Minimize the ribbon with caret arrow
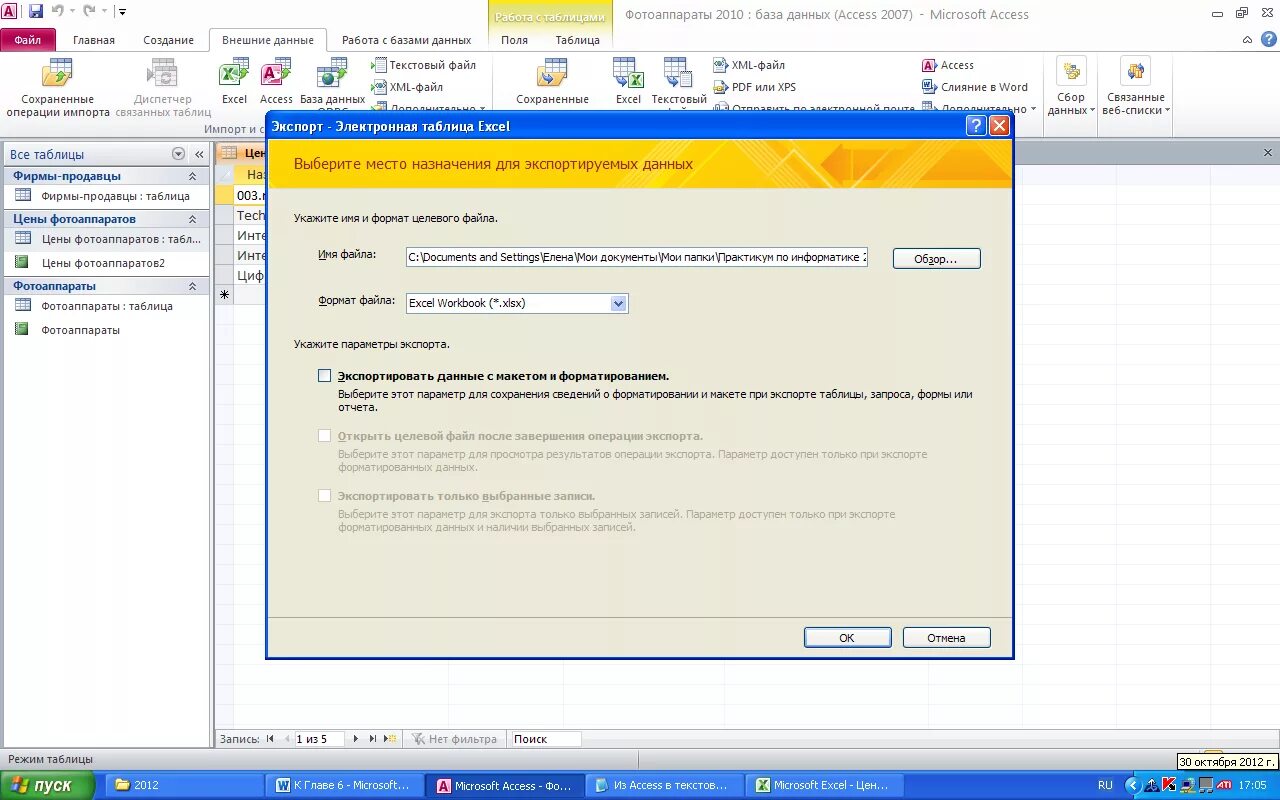The width and height of the screenshot is (1280, 800). [1246, 40]
